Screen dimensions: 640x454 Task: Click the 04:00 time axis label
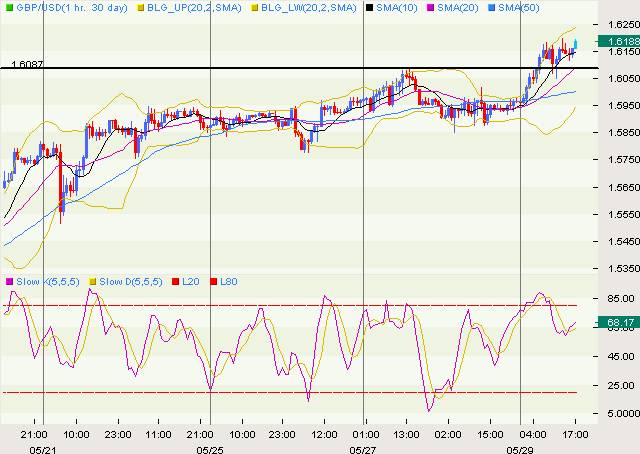click(x=533, y=434)
